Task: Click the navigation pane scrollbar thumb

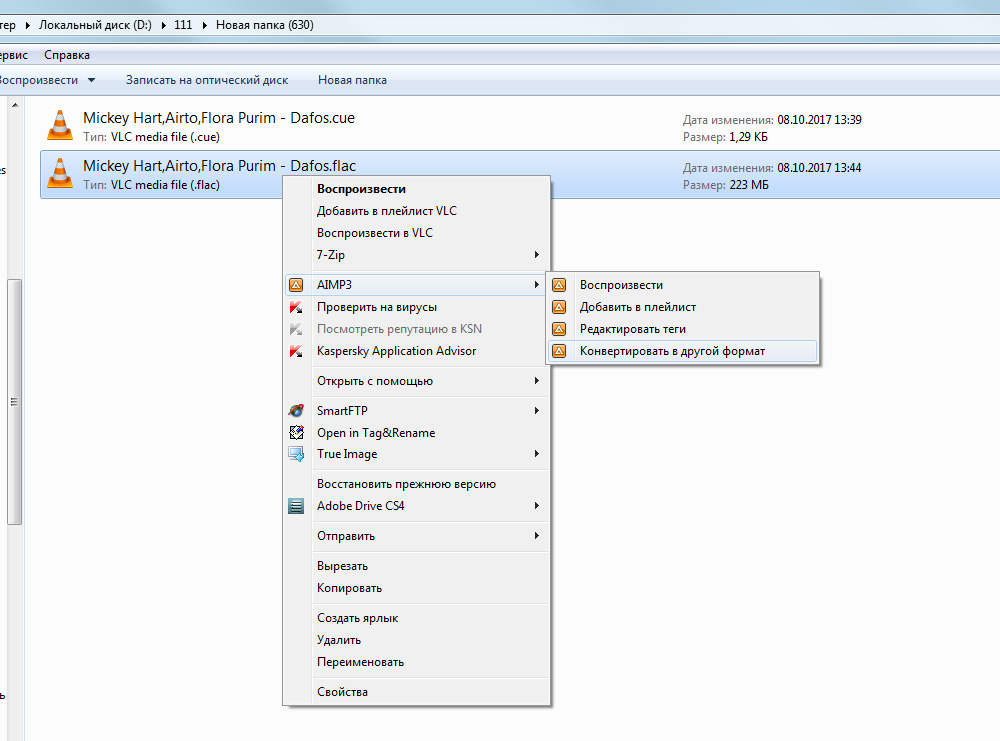Action: point(15,402)
